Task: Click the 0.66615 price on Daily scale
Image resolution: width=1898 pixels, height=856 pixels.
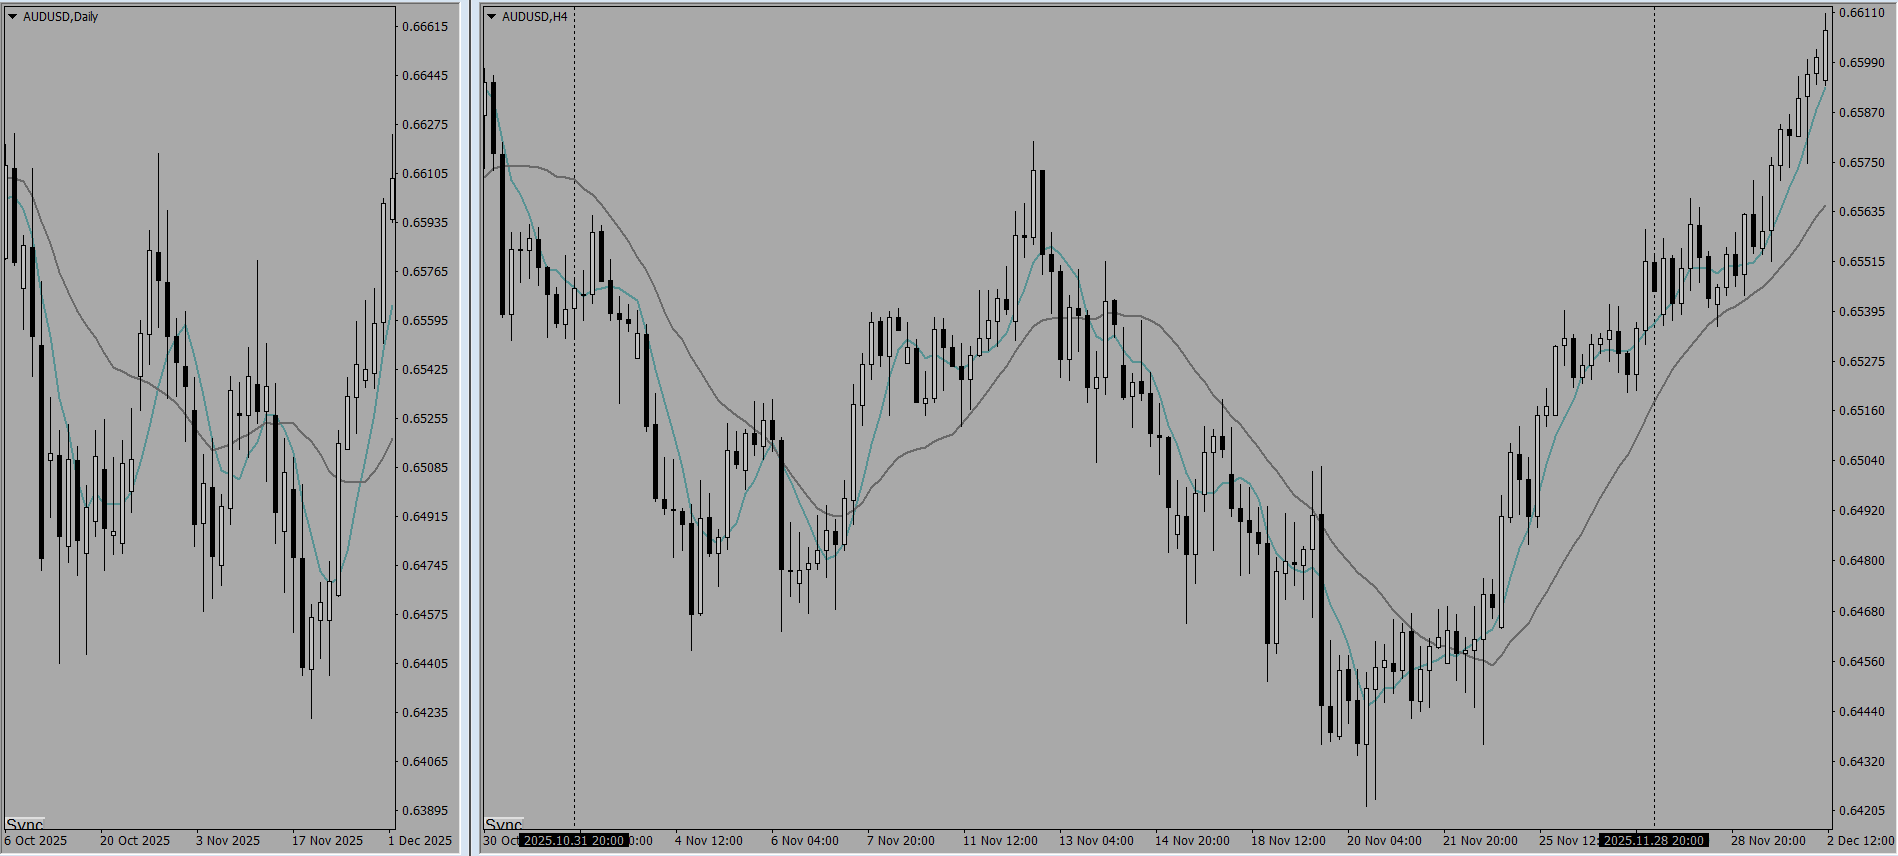Action: pyautogui.click(x=425, y=27)
